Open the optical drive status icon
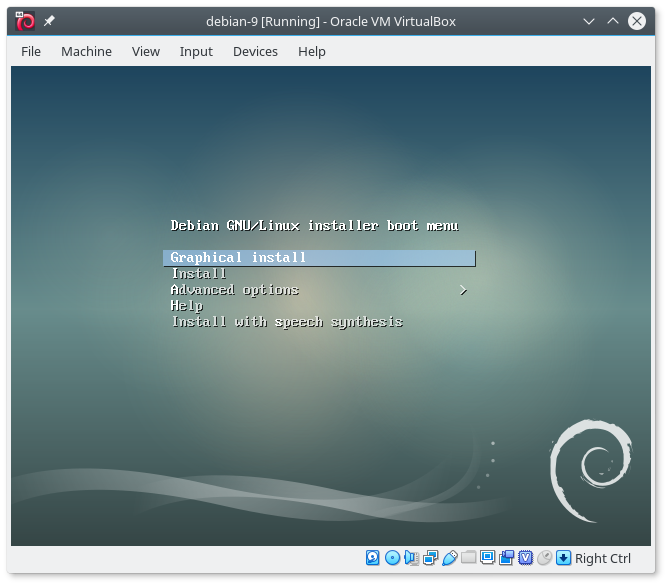This screenshot has width=668, height=586. (x=392, y=558)
